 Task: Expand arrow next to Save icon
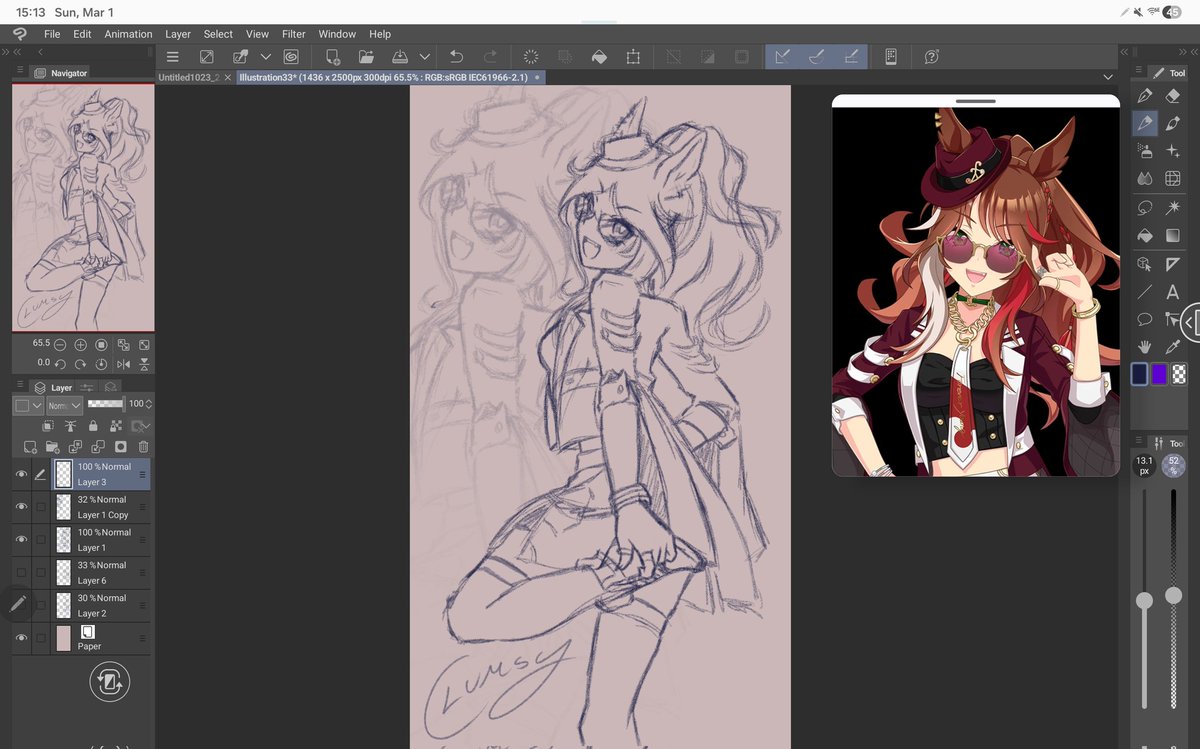[424, 57]
